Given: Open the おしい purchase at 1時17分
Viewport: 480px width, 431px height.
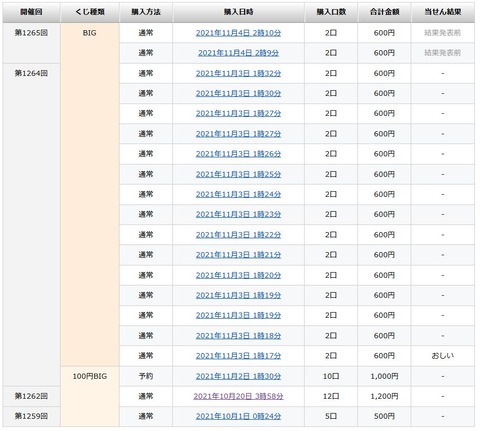Looking at the screenshot, I should [x=238, y=356].
